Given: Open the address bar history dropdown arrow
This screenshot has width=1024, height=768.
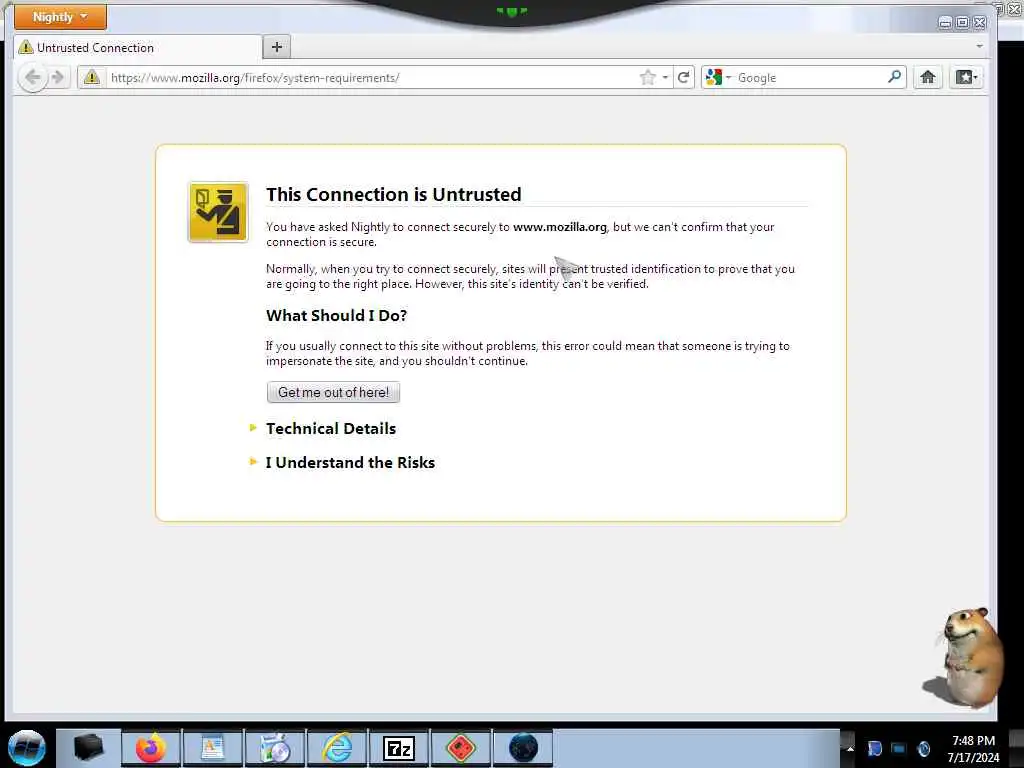Looking at the screenshot, I should click(x=665, y=78).
